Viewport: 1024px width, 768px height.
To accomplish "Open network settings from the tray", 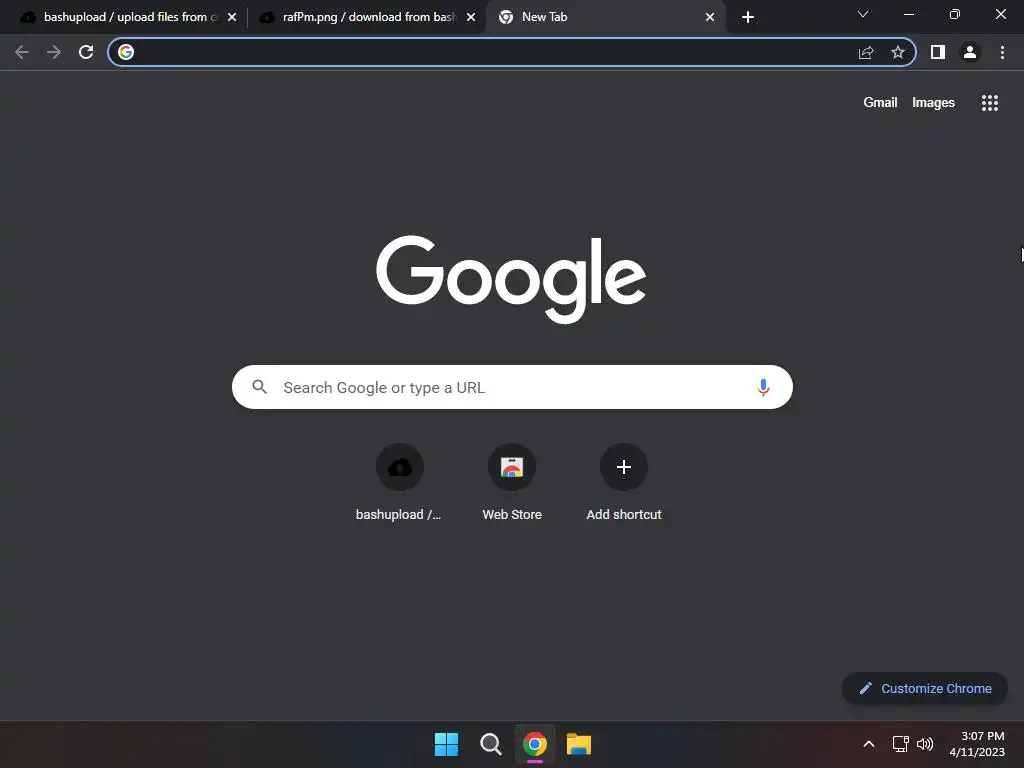I will click(x=901, y=744).
